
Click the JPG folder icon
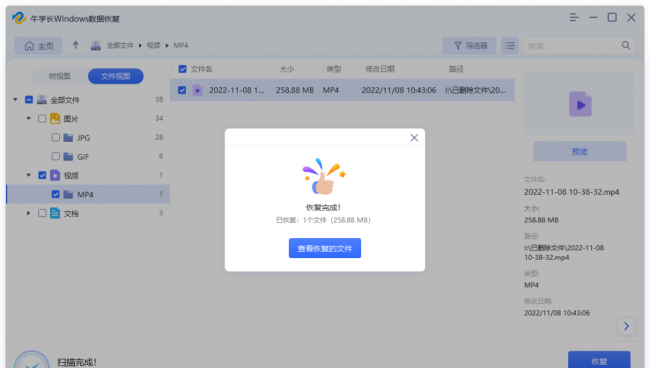point(68,138)
